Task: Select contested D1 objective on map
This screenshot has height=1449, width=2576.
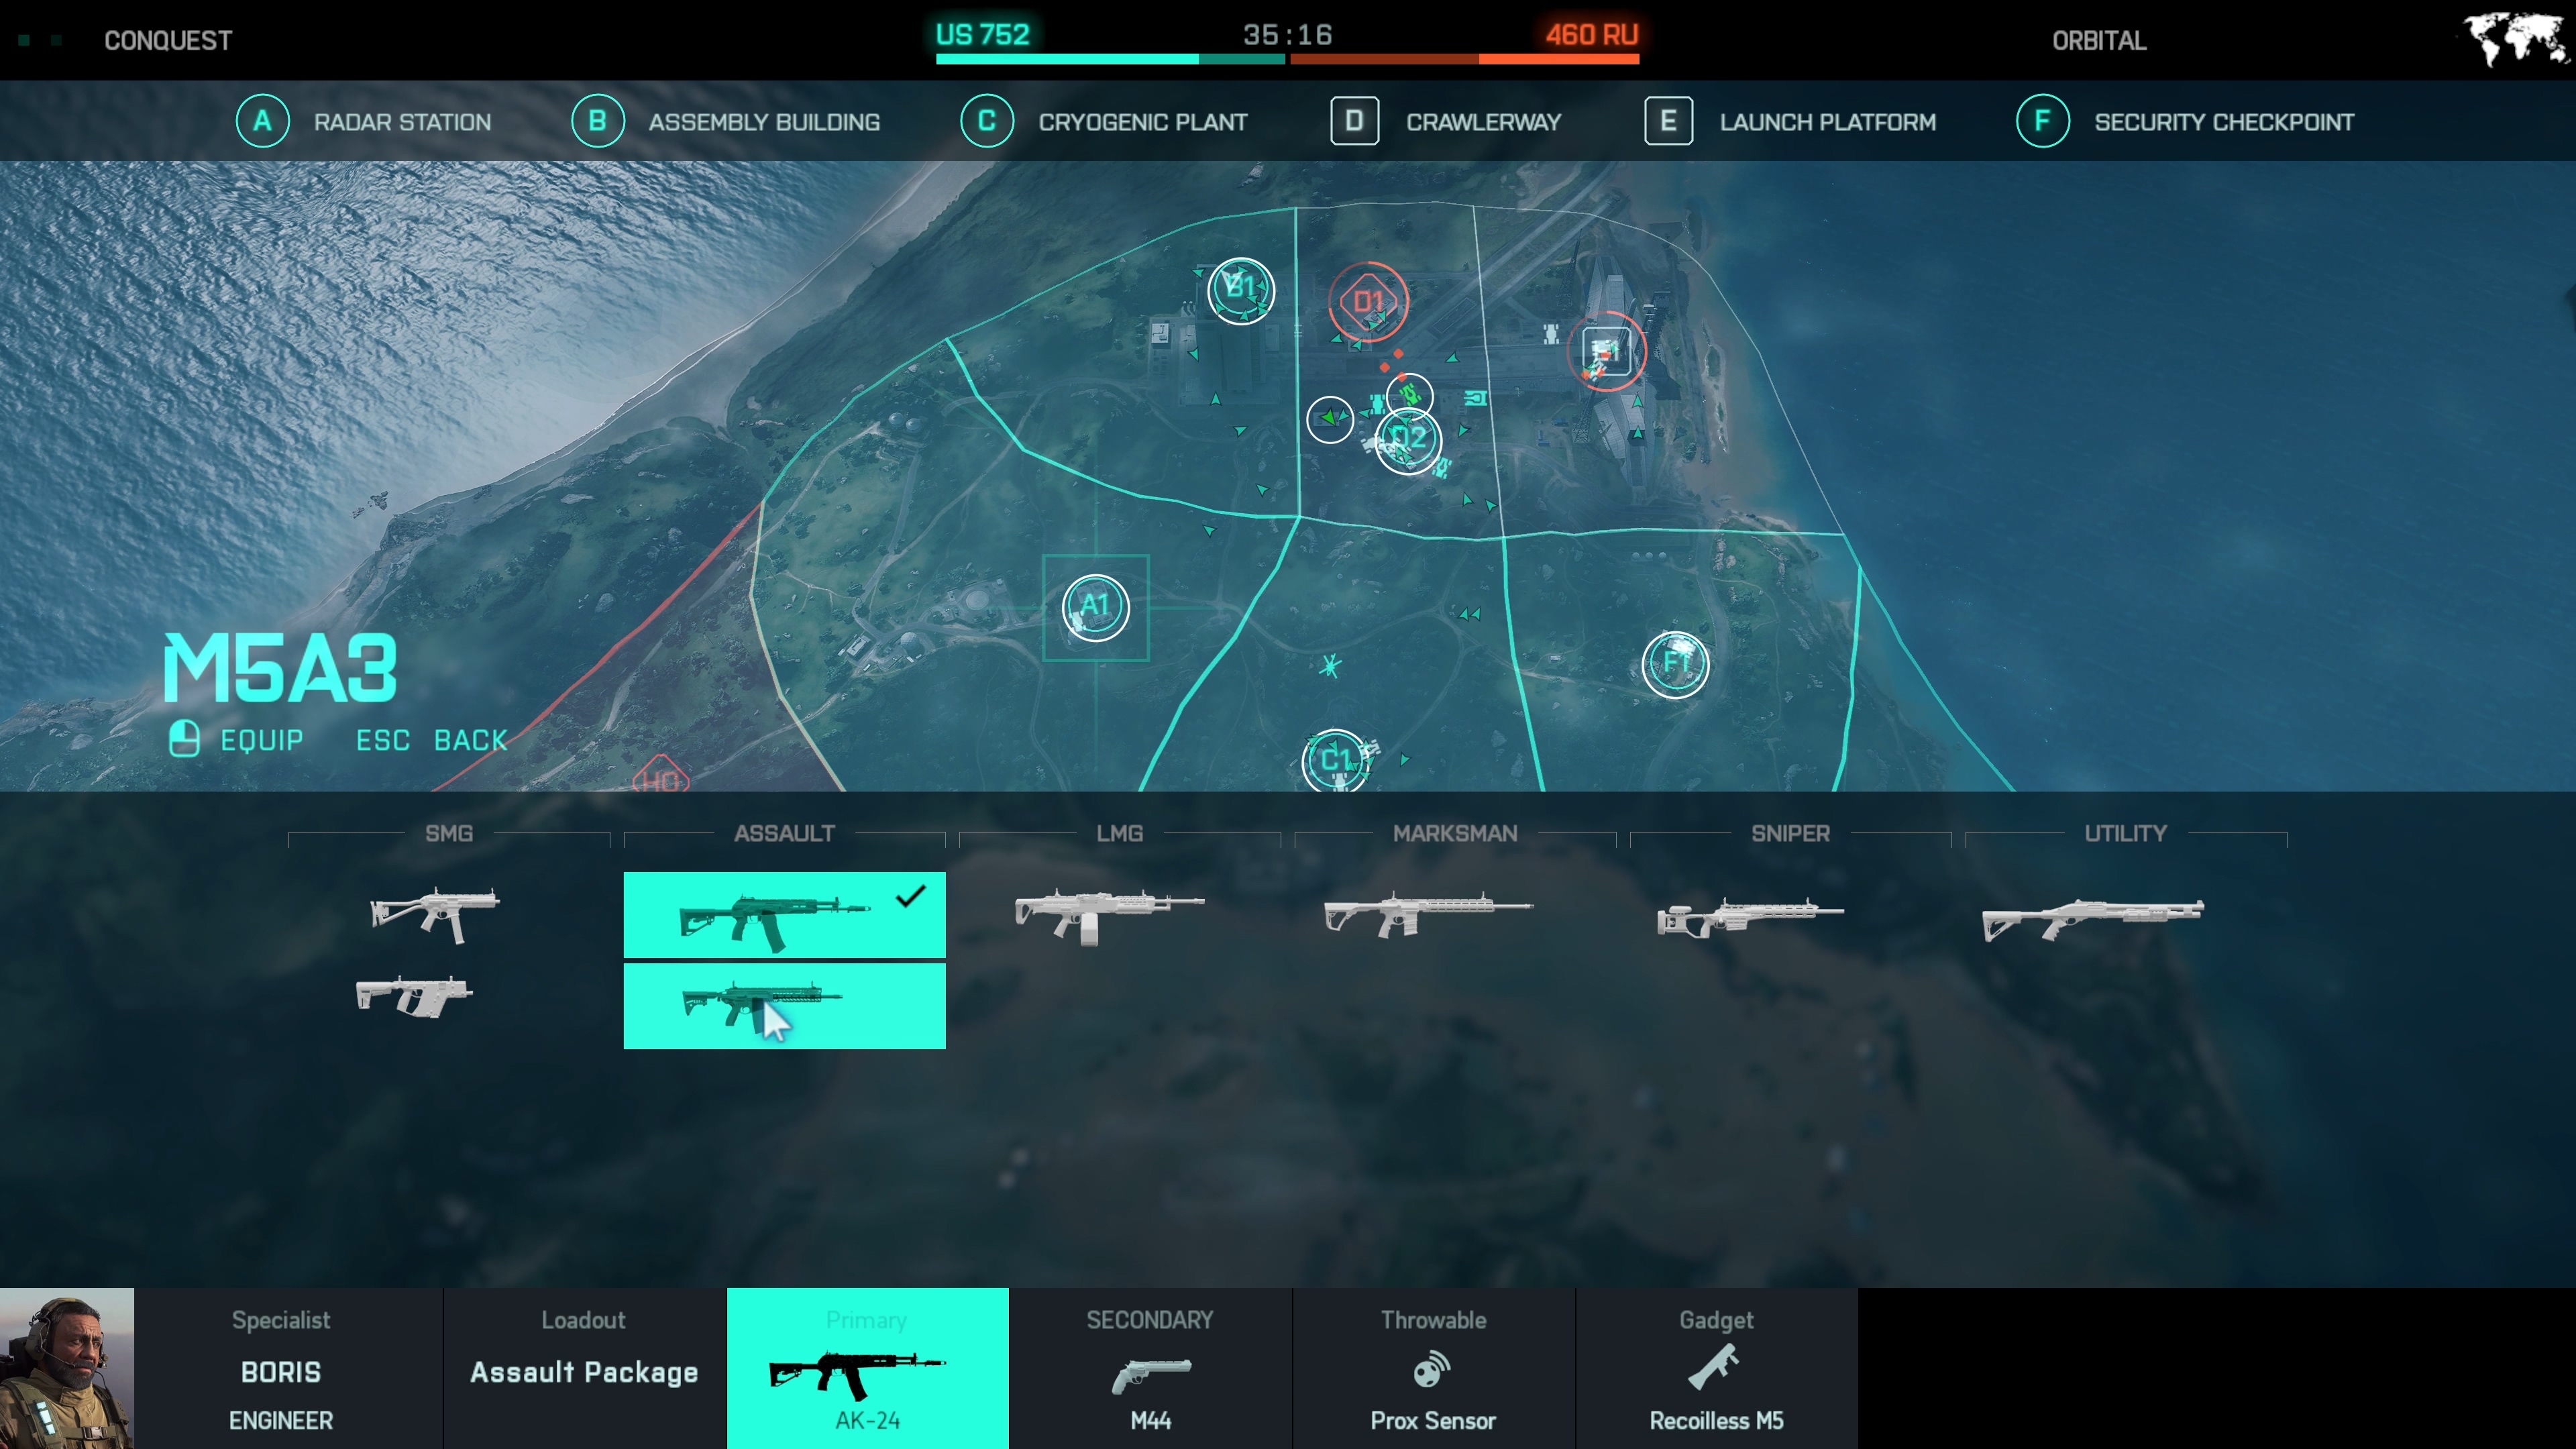Action: point(1368,301)
